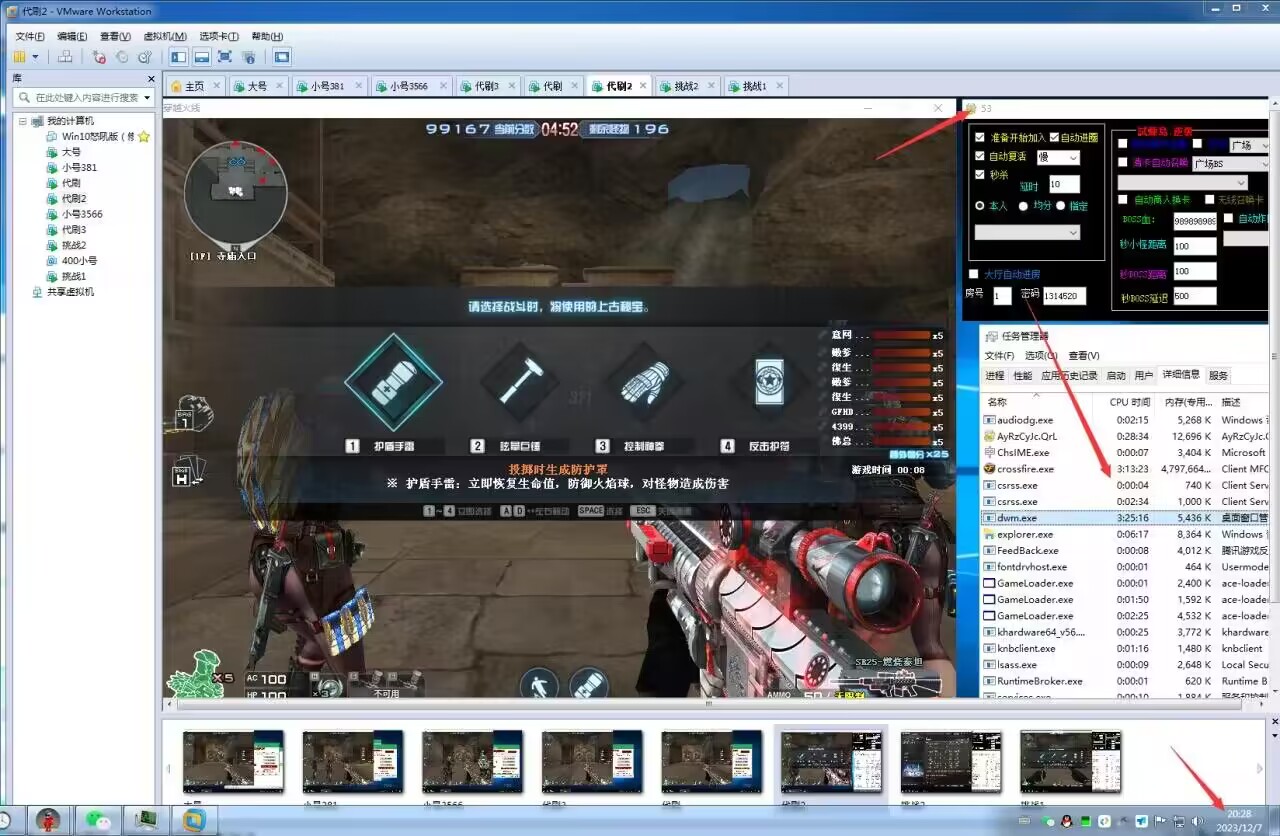
Task: Select 400小号 in library tree
Action: pos(79,260)
